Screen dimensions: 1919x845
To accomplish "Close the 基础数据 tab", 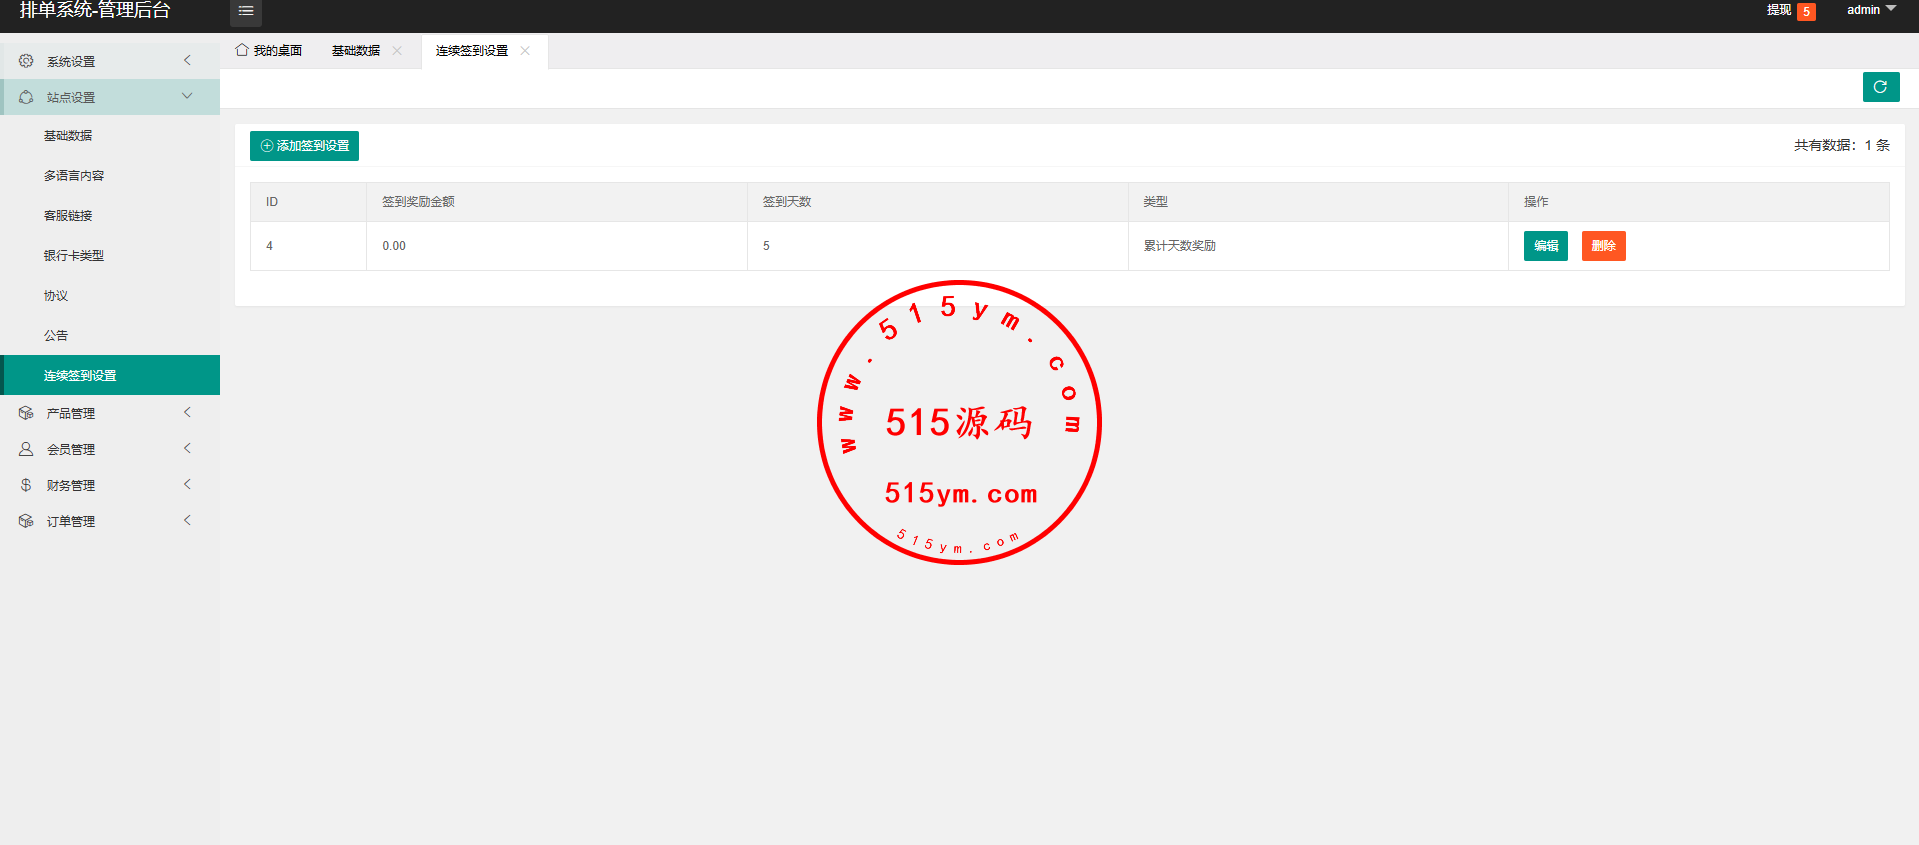I will pos(397,51).
